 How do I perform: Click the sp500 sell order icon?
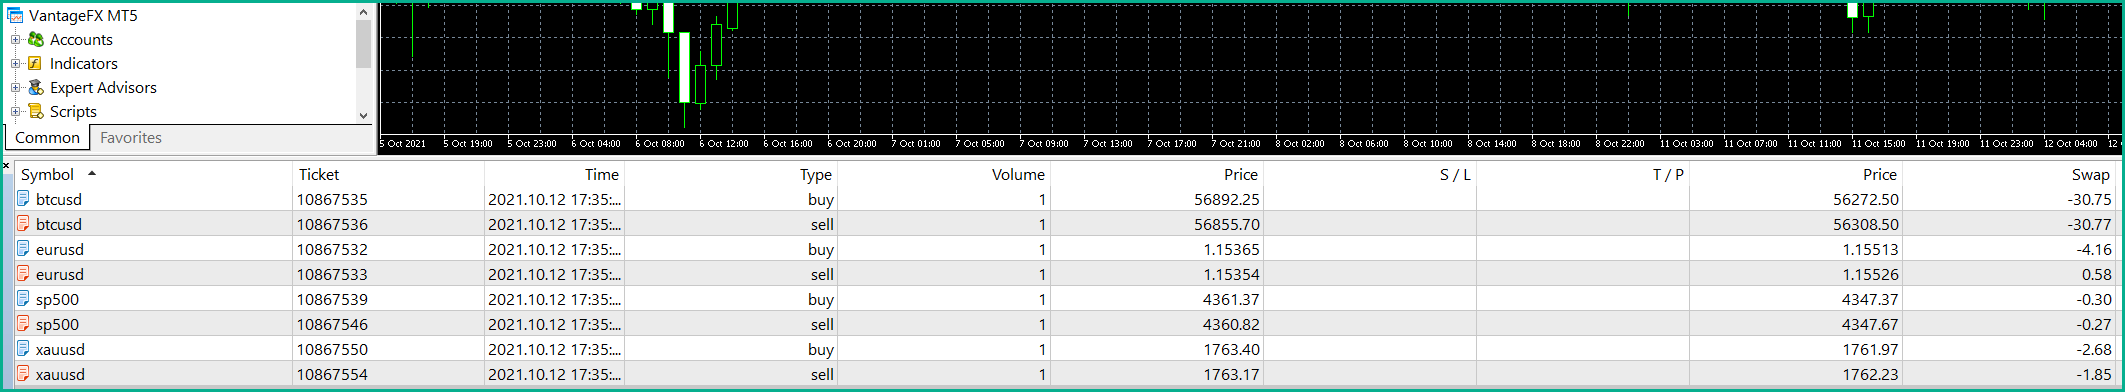tap(24, 324)
